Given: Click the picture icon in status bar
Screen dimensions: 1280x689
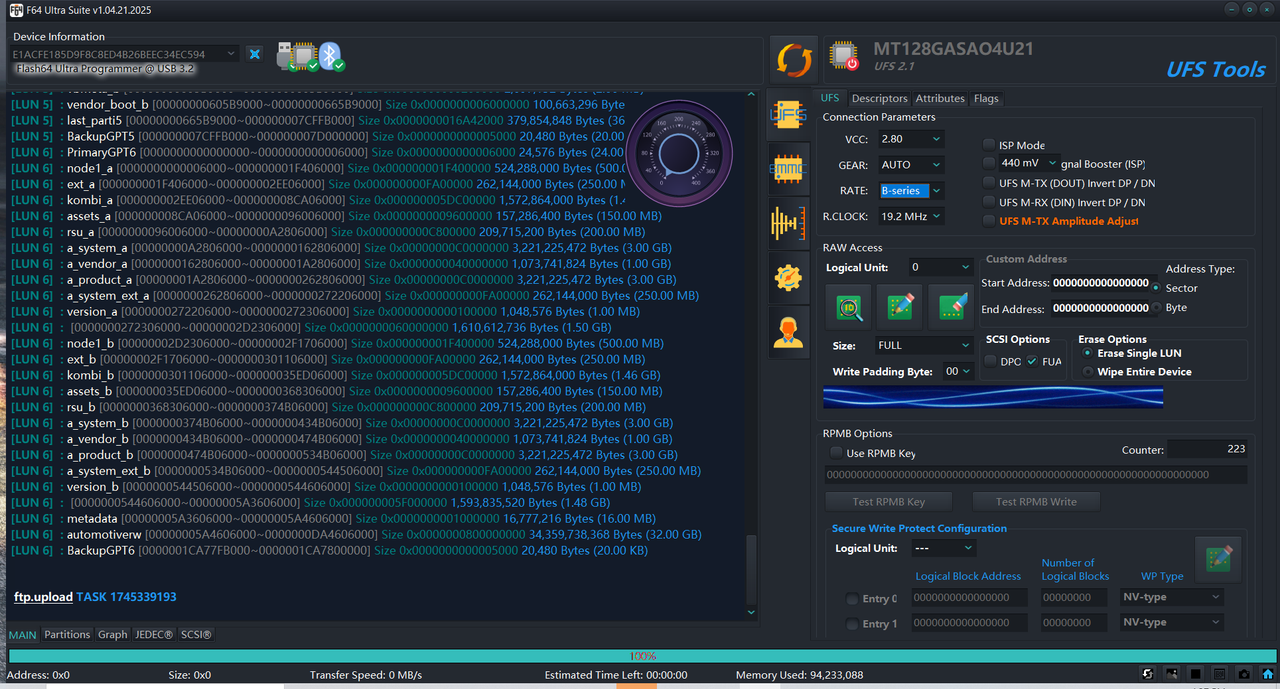Looking at the screenshot, I should pos(1171,675).
